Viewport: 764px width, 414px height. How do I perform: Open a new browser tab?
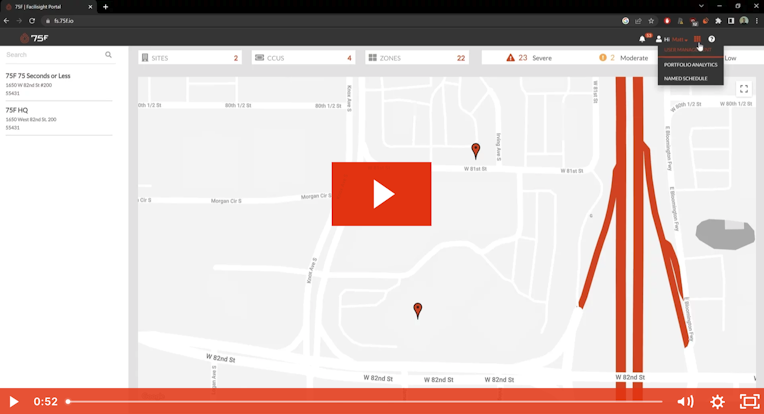105,7
